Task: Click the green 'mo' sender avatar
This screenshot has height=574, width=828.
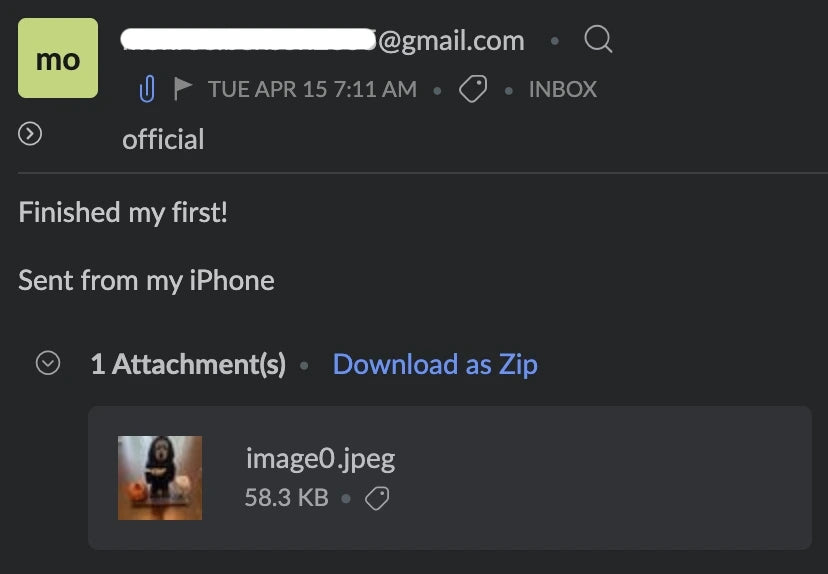Action: (x=58, y=58)
